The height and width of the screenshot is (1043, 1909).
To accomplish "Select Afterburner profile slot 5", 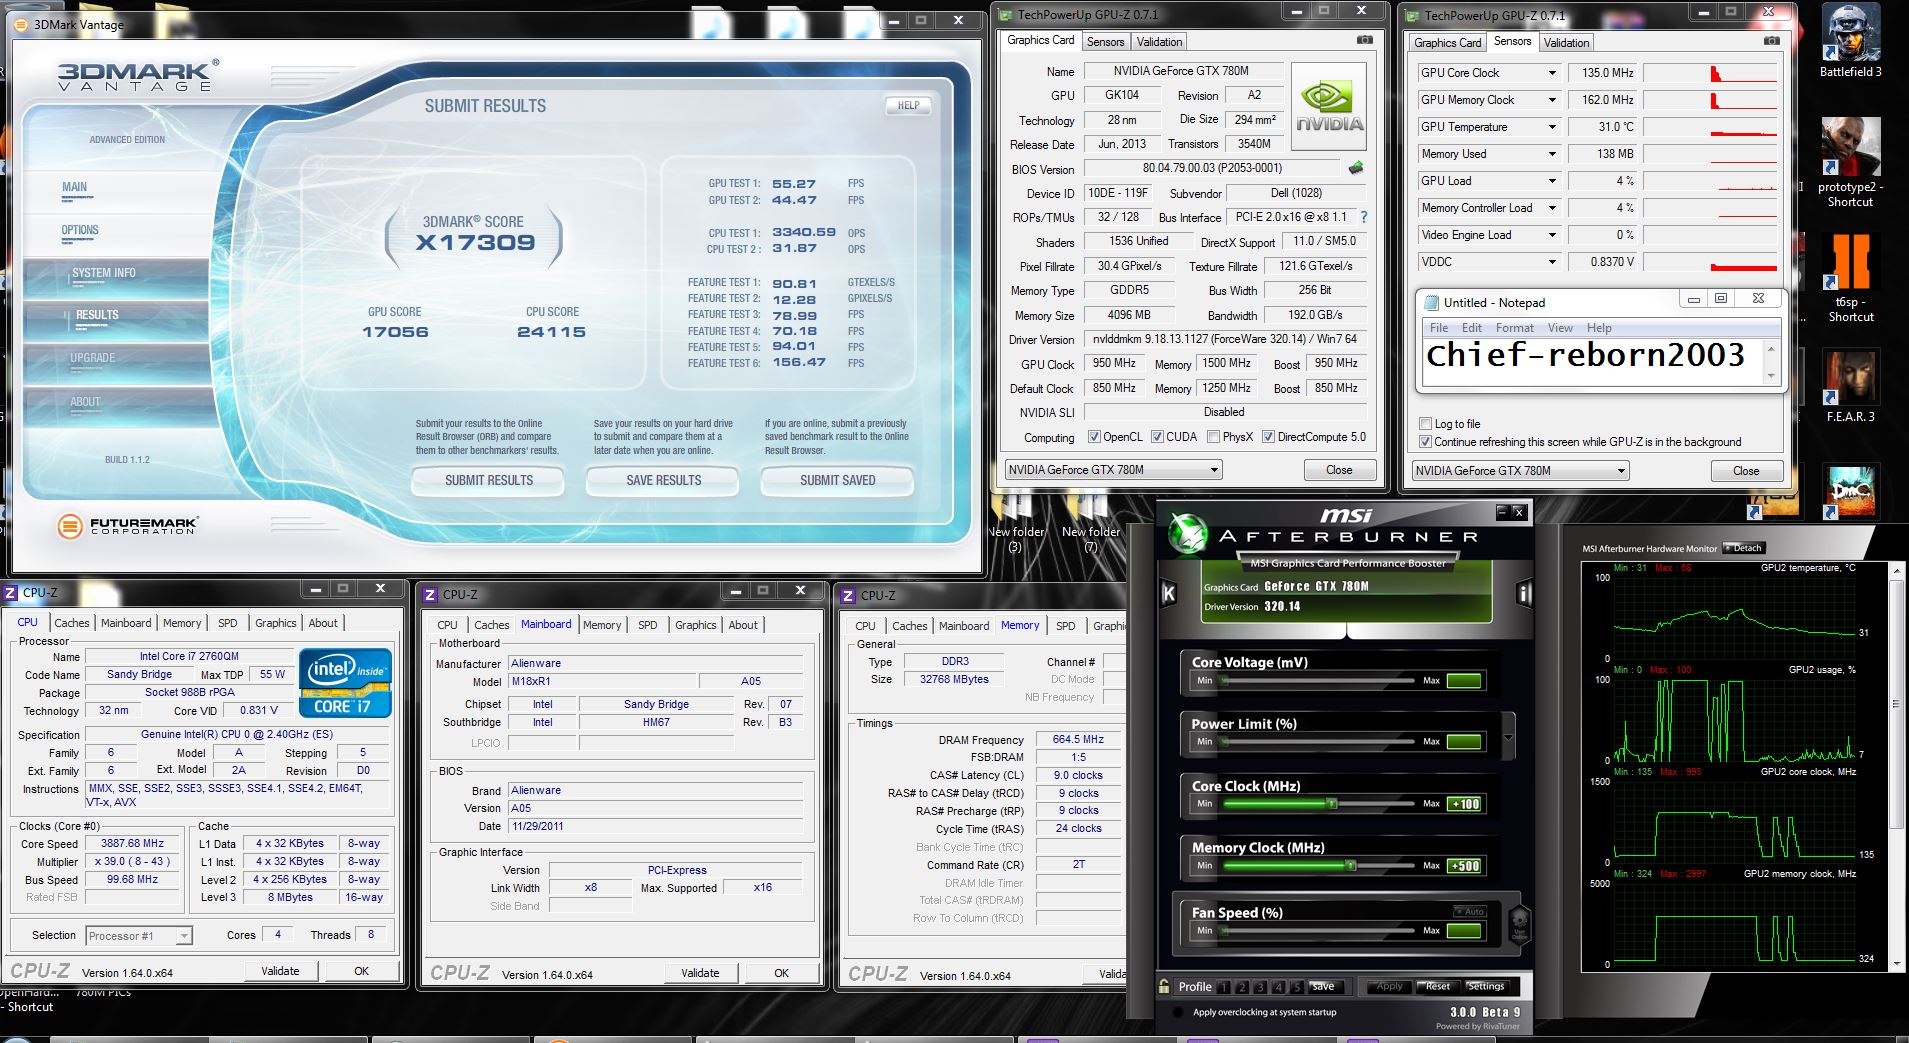I will [x=1296, y=987].
